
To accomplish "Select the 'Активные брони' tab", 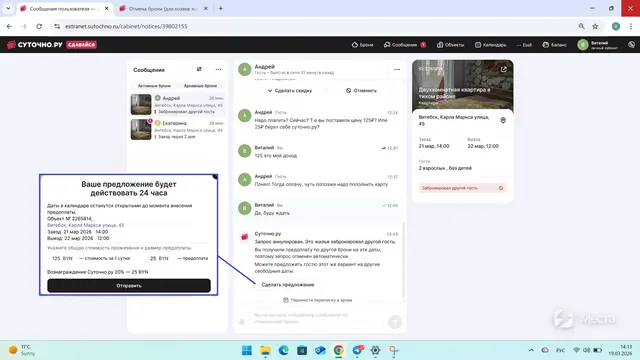I will (x=154, y=86).
